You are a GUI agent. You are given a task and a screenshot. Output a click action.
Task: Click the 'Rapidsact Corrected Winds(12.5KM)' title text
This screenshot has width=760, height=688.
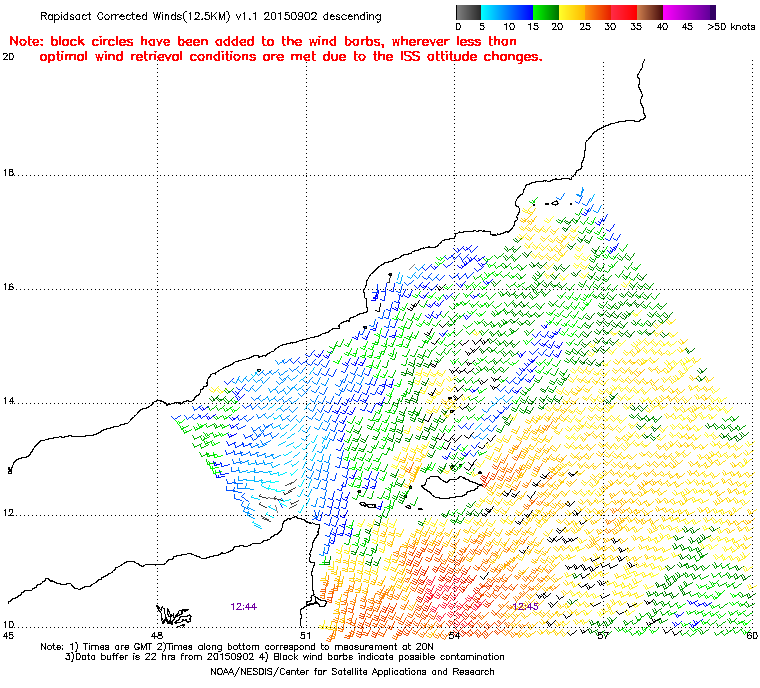click(x=135, y=16)
